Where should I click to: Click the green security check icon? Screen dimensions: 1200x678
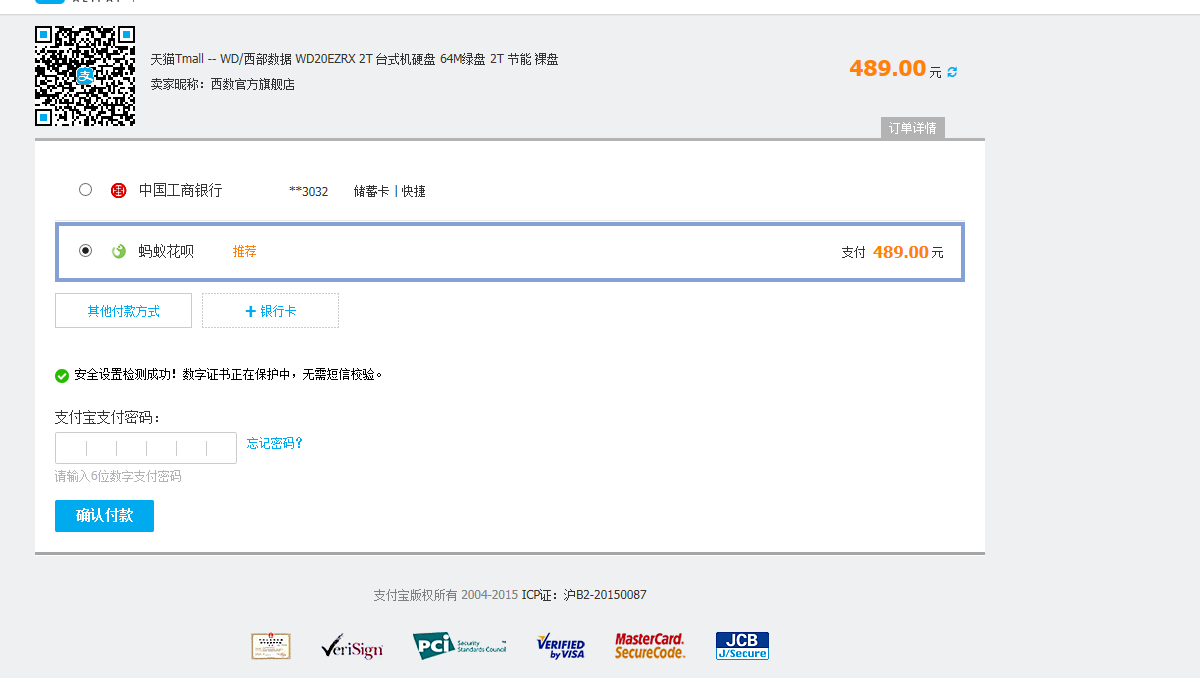pos(62,376)
